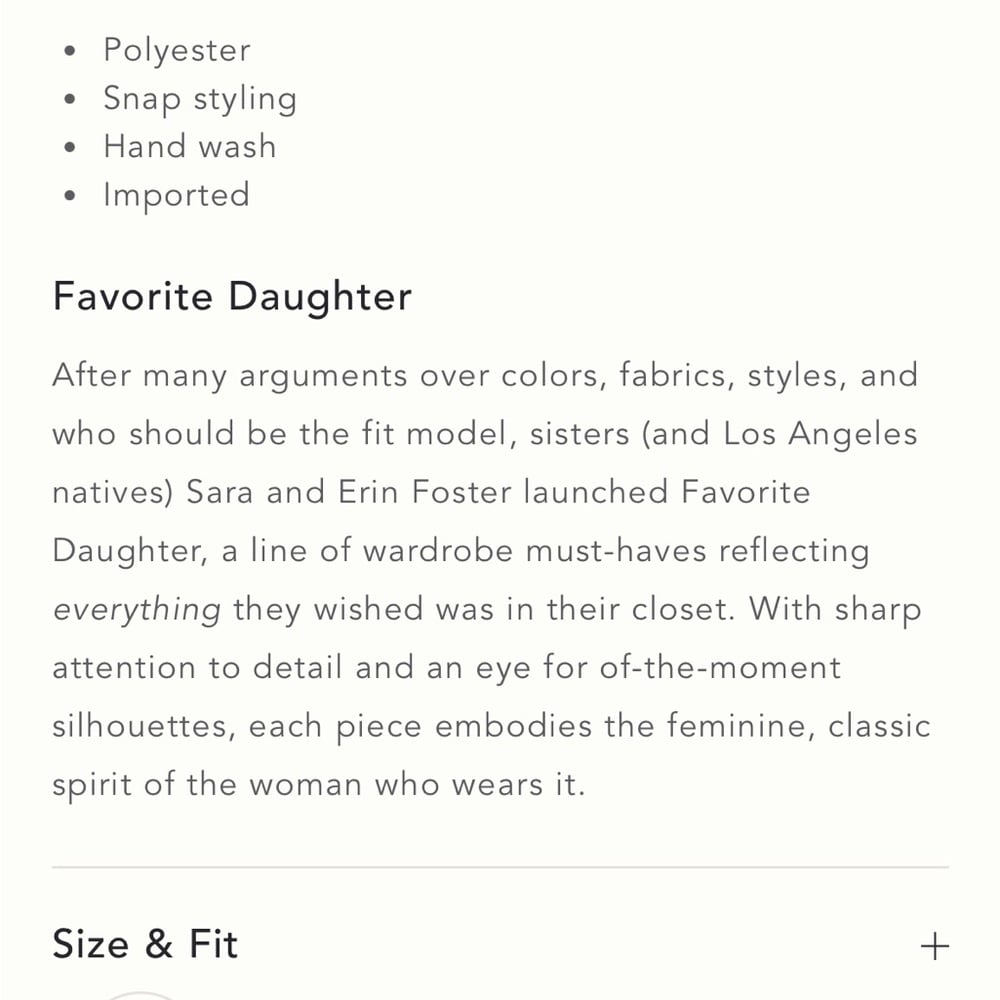Click the Polyester bullet item
This screenshot has height=1000, width=1000.
click(x=177, y=51)
